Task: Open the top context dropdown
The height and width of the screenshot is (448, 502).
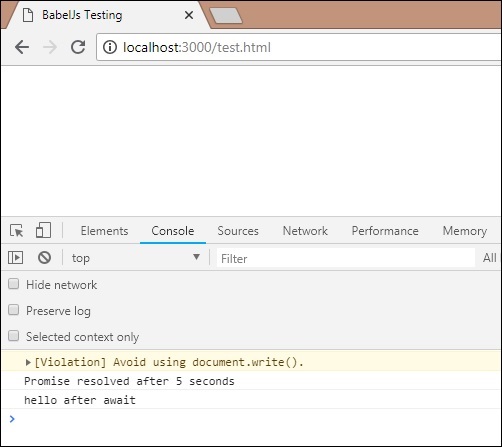Action: coord(136,258)
